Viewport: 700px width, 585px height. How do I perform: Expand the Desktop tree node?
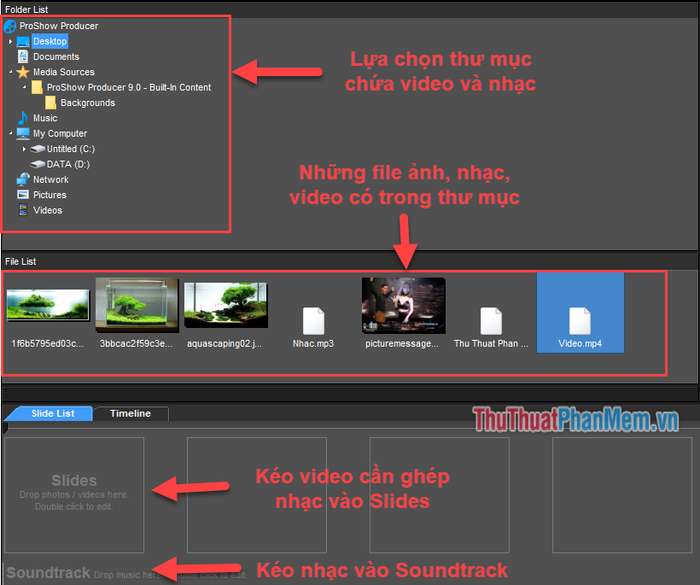tap(10, 42)
